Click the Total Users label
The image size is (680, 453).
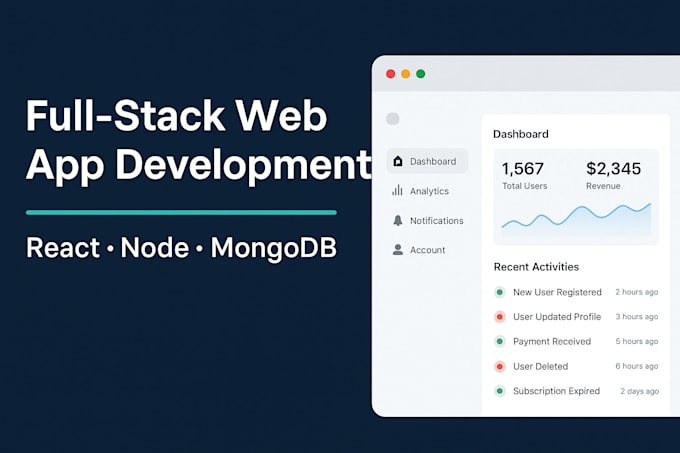(524, 186)
